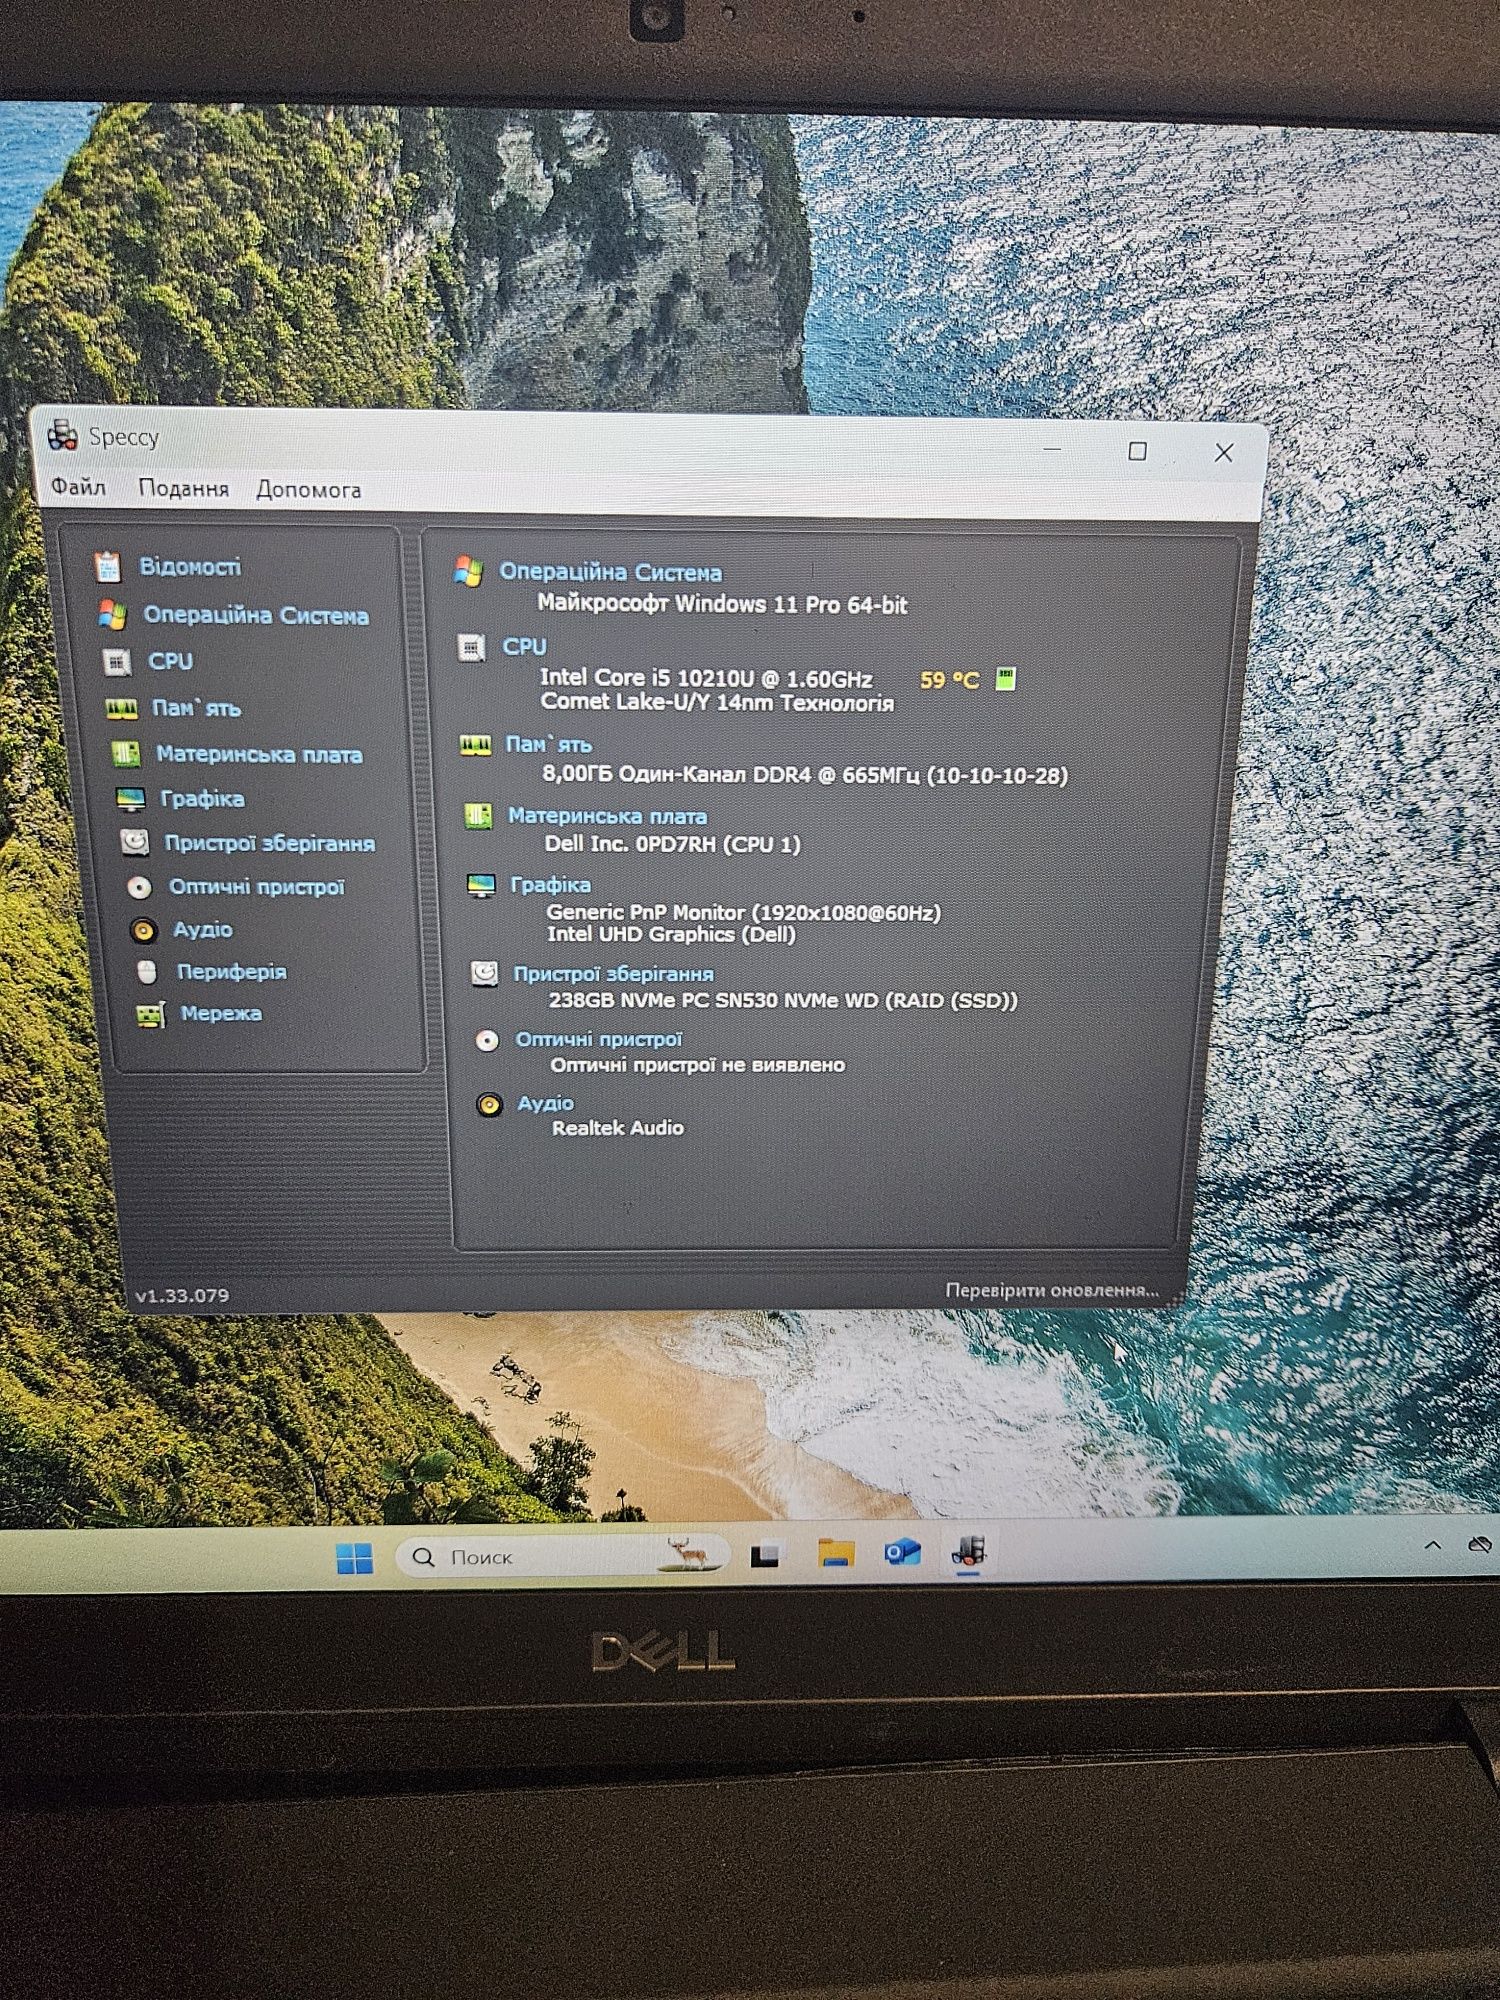
Task: Click the 59 °C CPU temperature reading
Action: pyautogui.click(x=949, y=680)
